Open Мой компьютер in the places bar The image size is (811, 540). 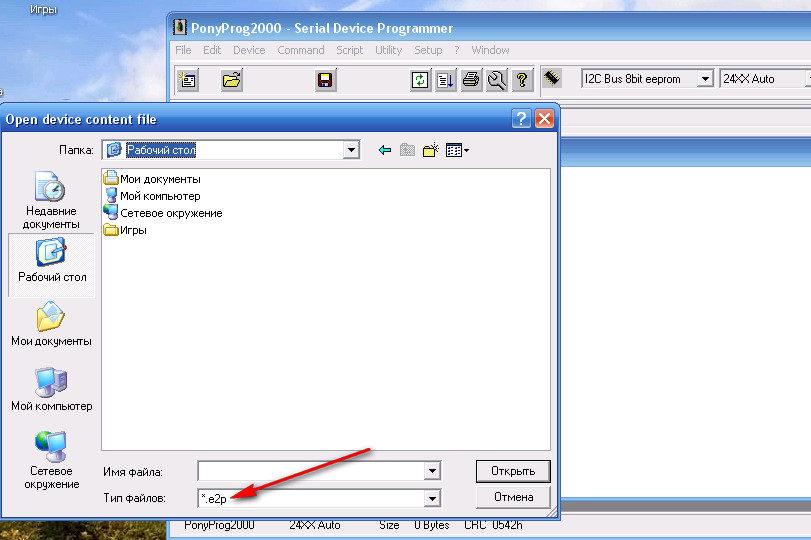coord(51,389)
